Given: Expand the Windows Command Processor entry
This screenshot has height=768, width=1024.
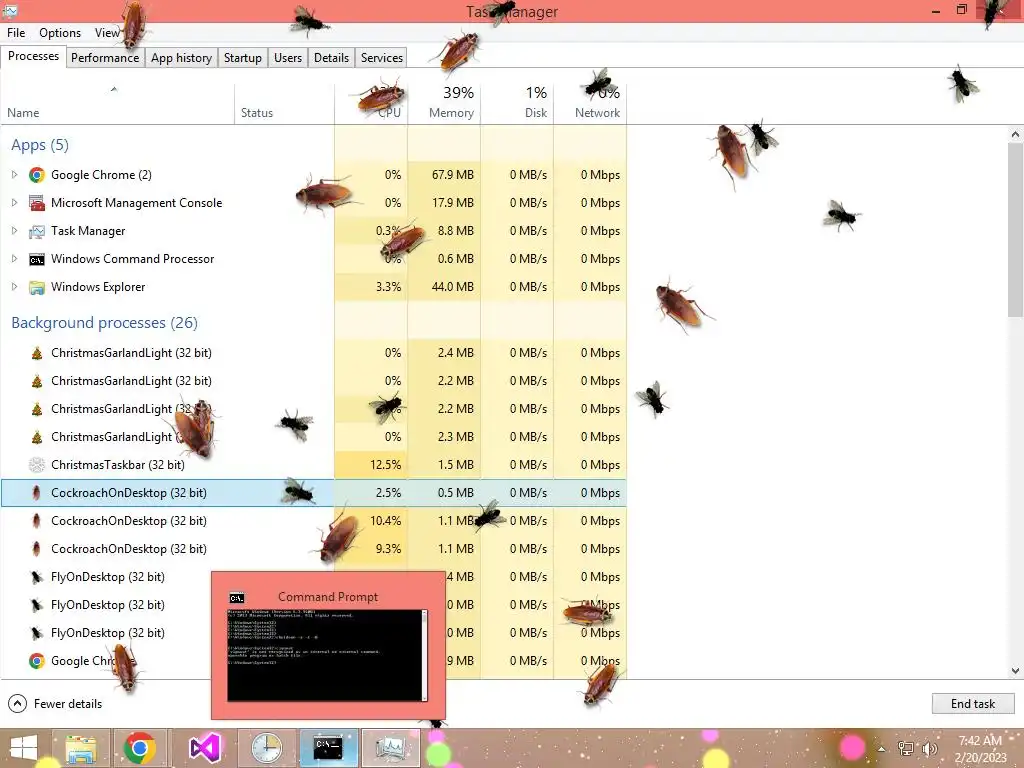Looking at the screenshot, I should pyautogui.click(x=14, y=259).
